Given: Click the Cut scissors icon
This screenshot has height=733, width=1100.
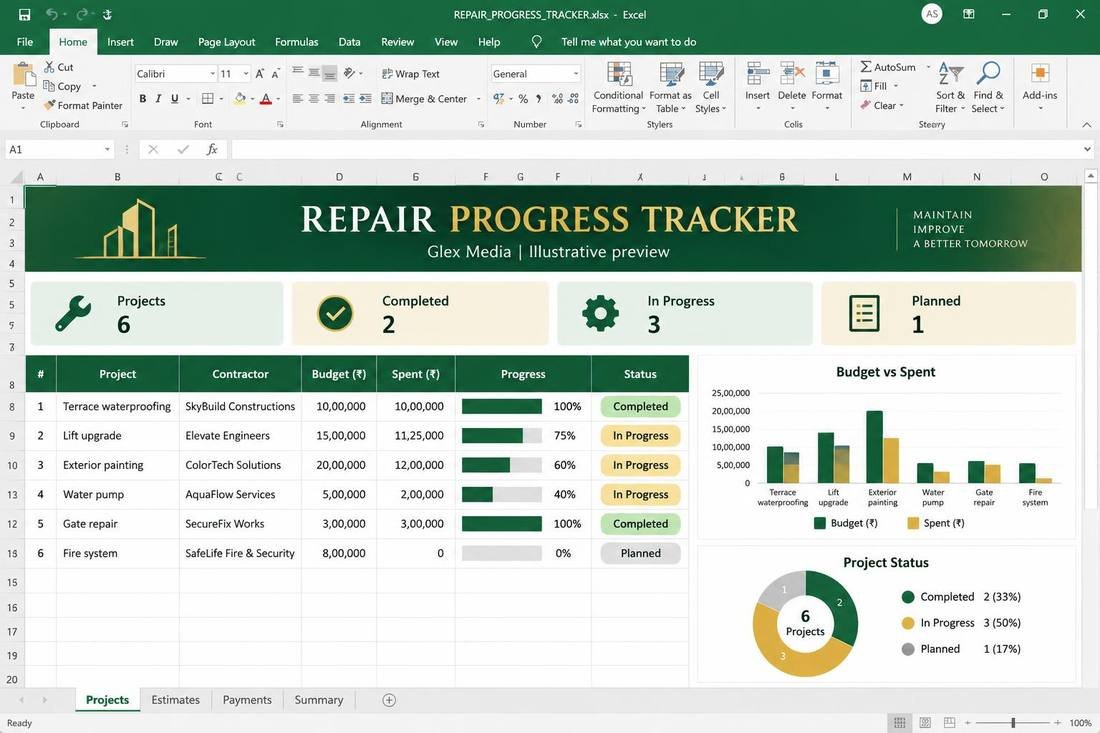Looking at the screenshot, I should pos(49,67).
